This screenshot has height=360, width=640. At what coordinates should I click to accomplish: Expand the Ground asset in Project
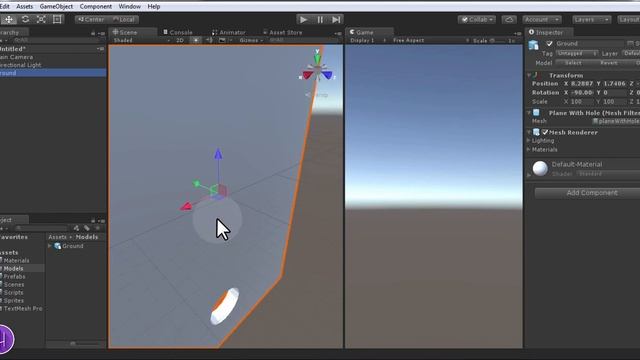[x=50, y=246]
